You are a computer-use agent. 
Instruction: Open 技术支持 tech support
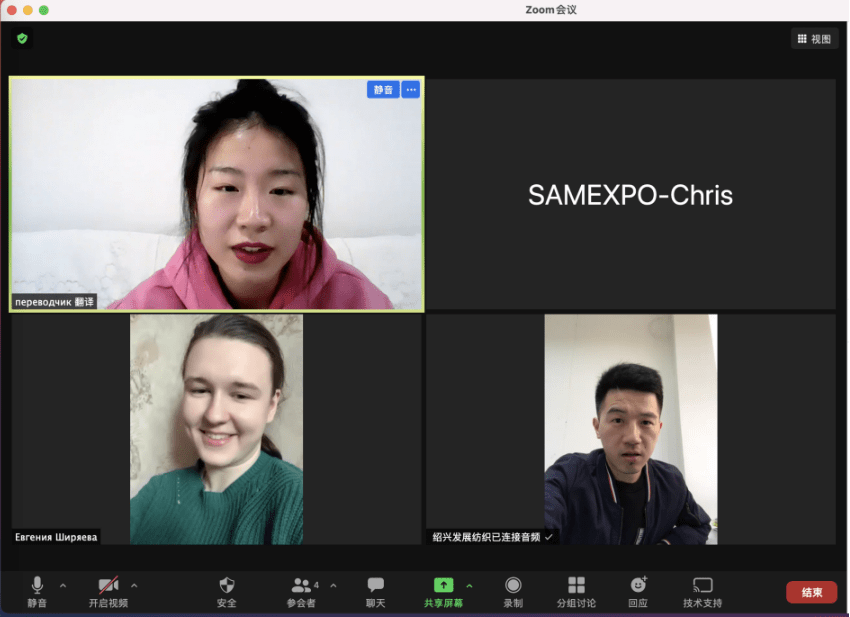point(702,591)
